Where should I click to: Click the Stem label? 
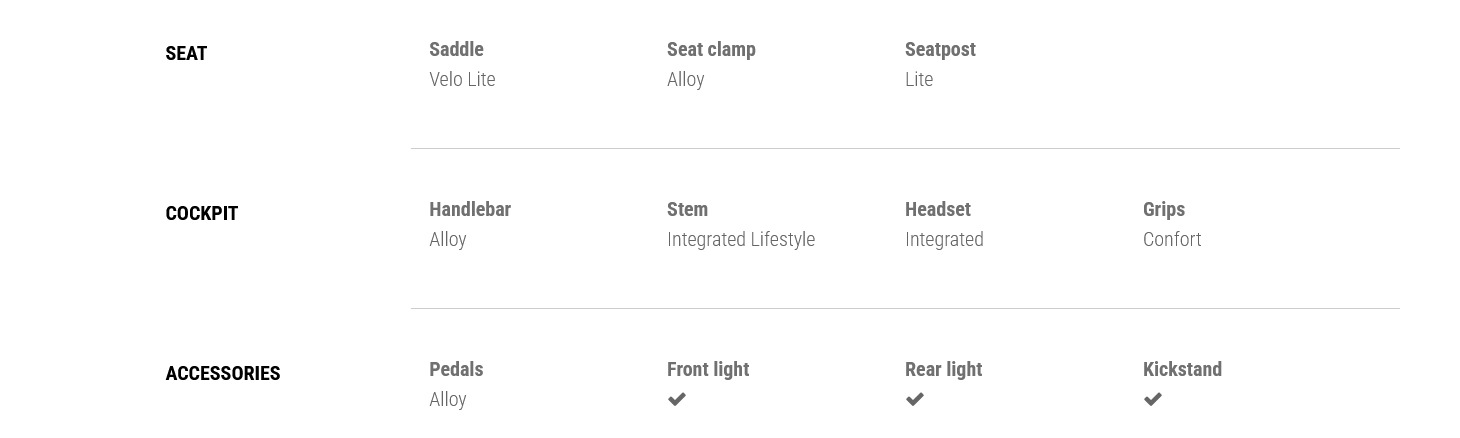click(687, 209)
